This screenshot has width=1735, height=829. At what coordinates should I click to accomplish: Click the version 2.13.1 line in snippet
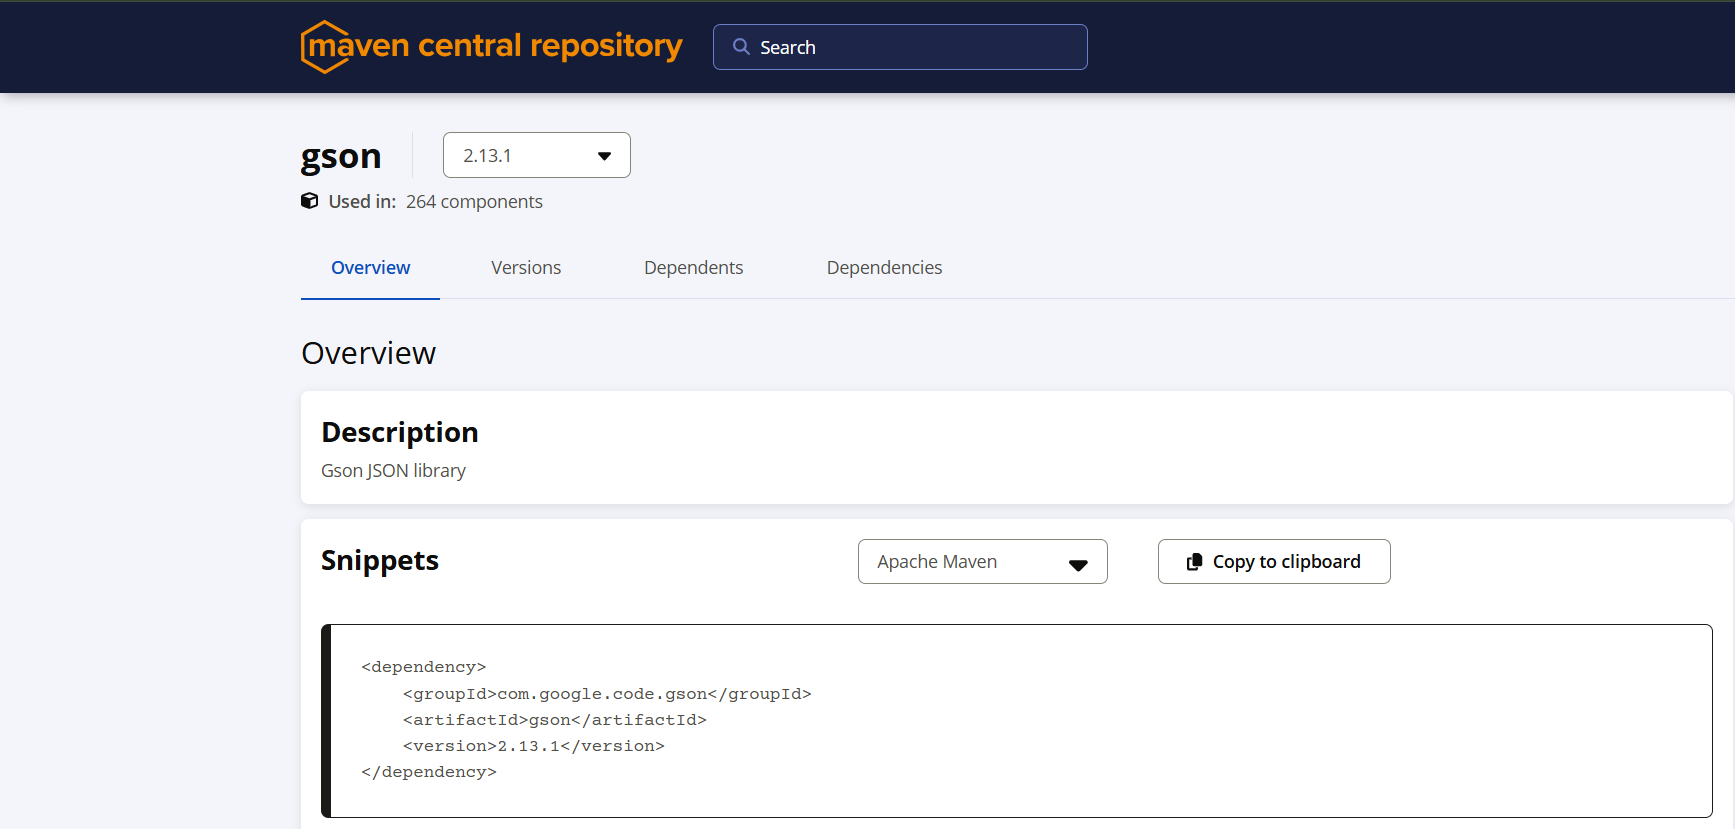coord(534,746)
